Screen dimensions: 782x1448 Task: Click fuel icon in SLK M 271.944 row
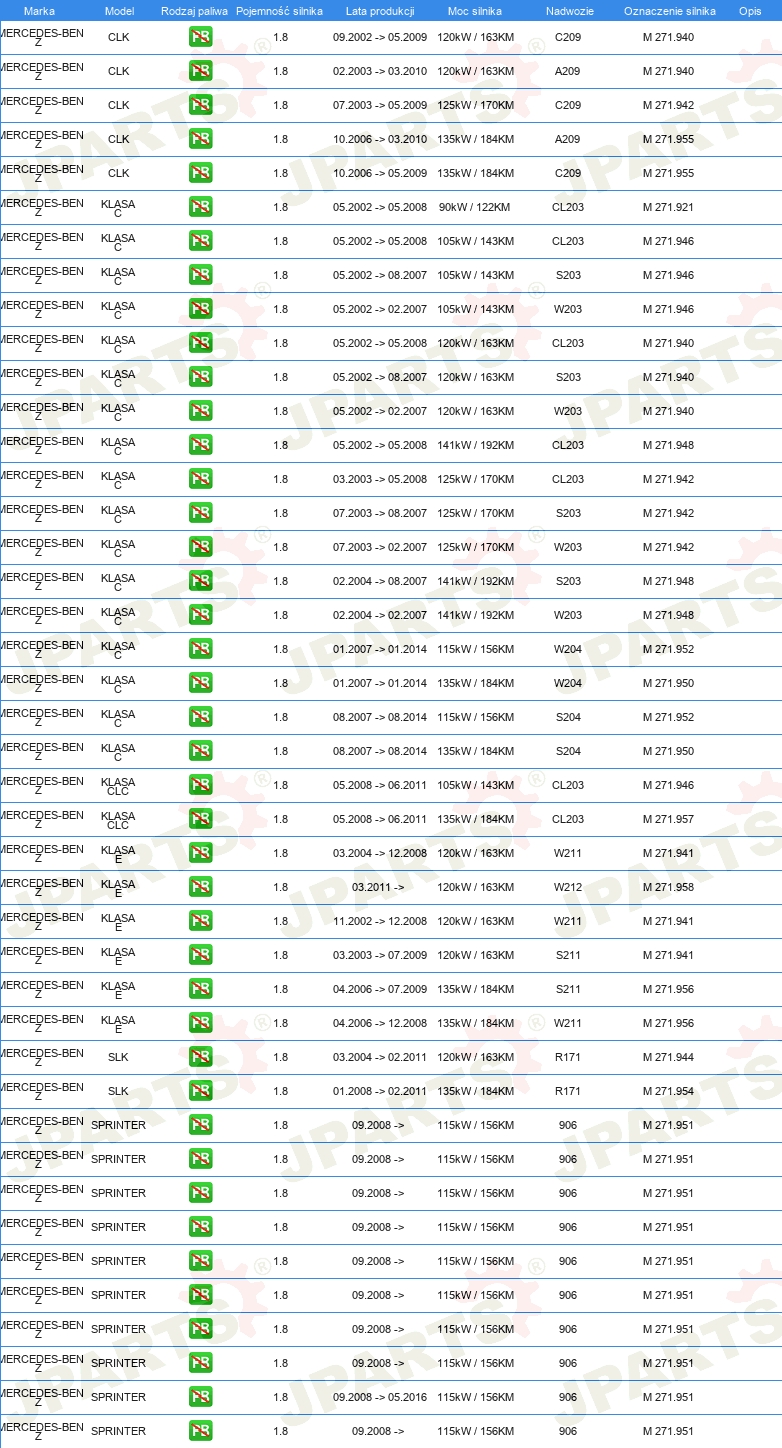pos(200,1057)
